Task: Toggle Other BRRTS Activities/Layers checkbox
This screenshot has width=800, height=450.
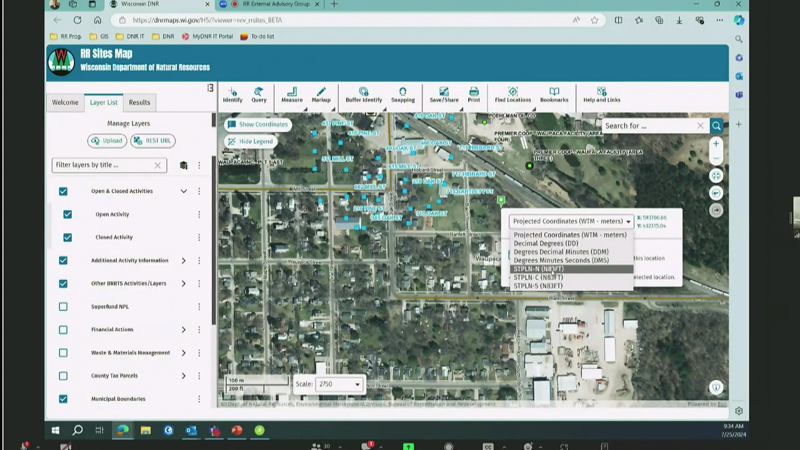Action: pos(63,284)
